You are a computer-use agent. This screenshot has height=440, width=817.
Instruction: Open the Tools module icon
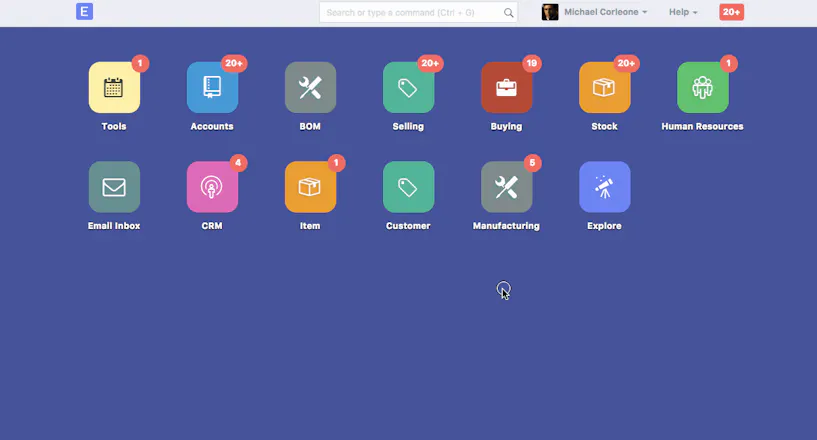point(114,88)
